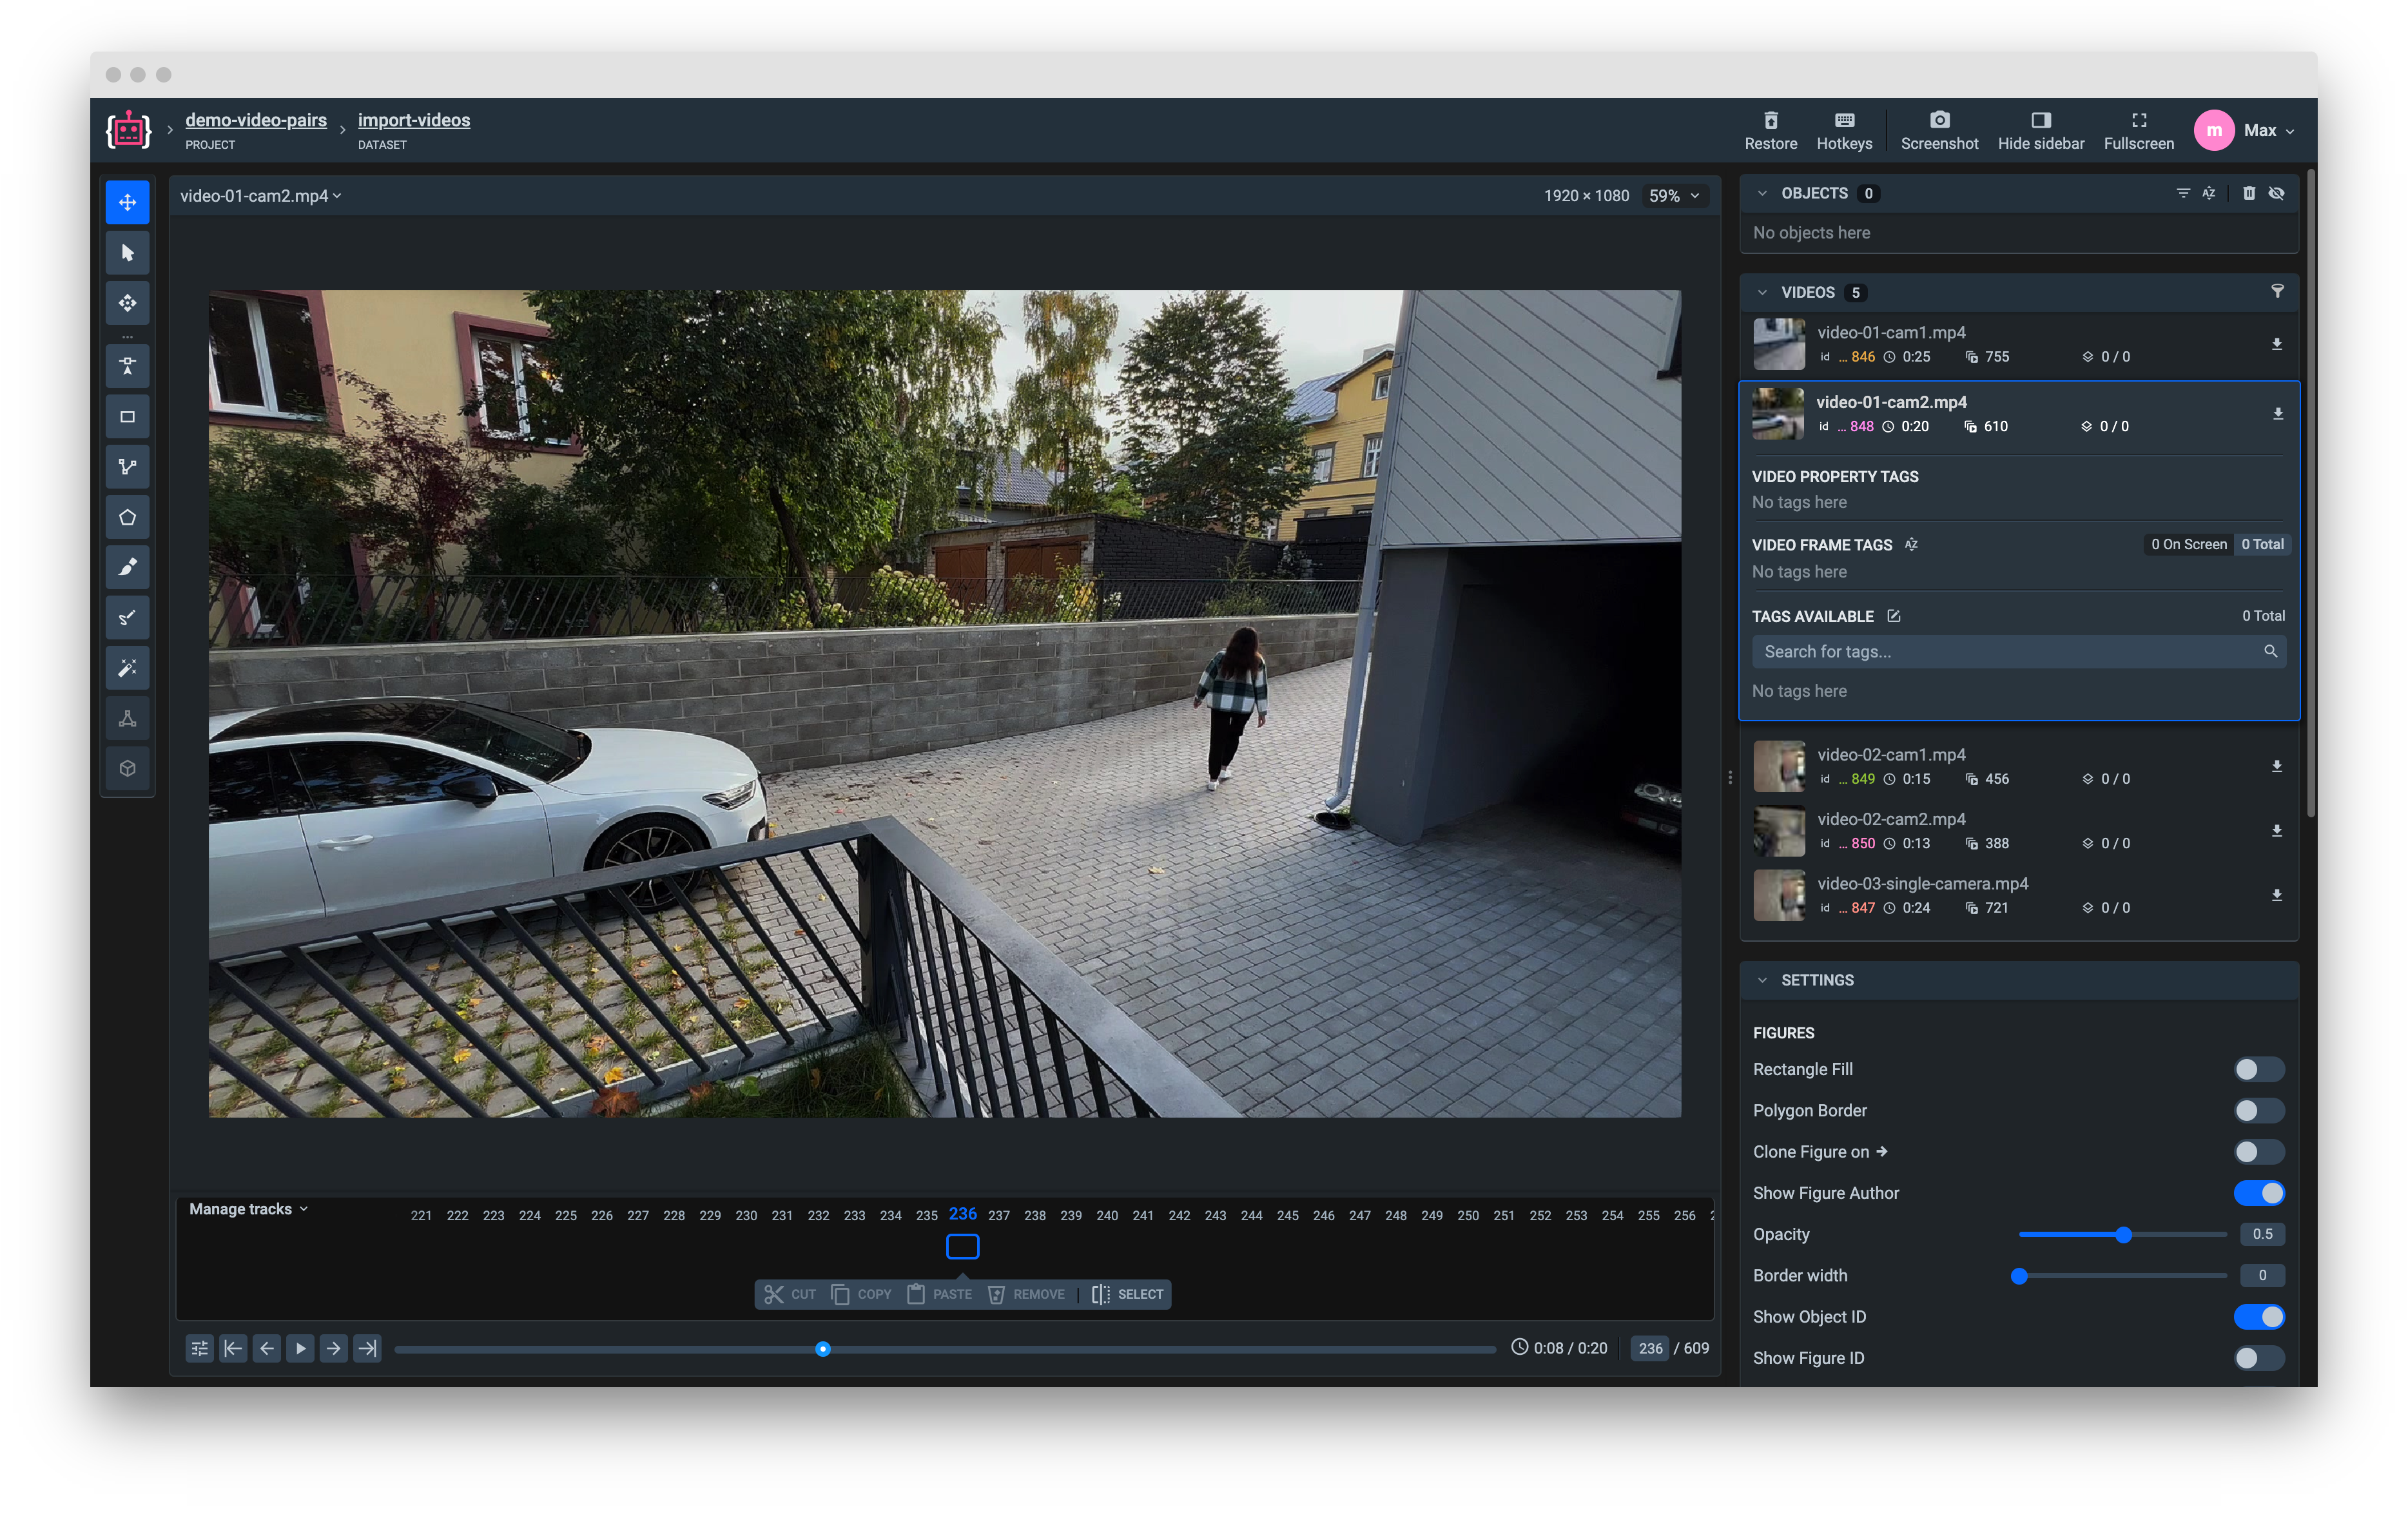This screenshot has height=1516, width=2408.
Task: Open the Max user menu
Action: (2243, 131)
